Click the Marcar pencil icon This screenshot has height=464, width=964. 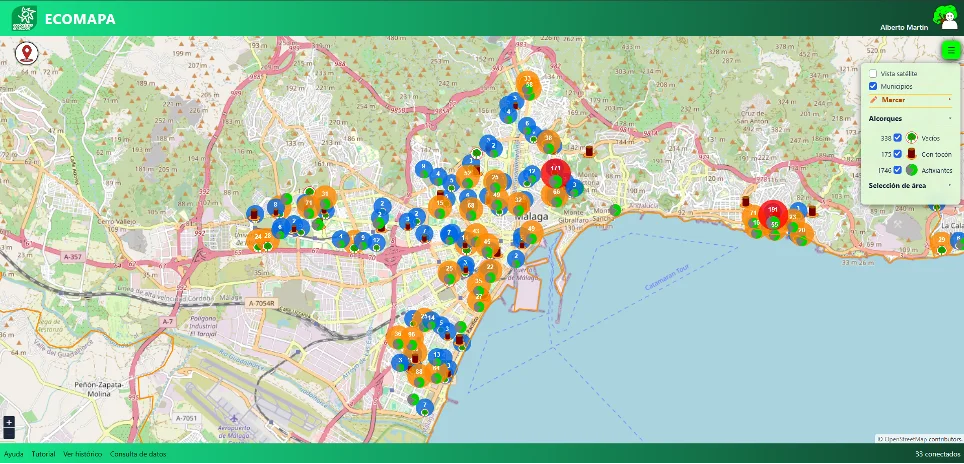(874, 100)
